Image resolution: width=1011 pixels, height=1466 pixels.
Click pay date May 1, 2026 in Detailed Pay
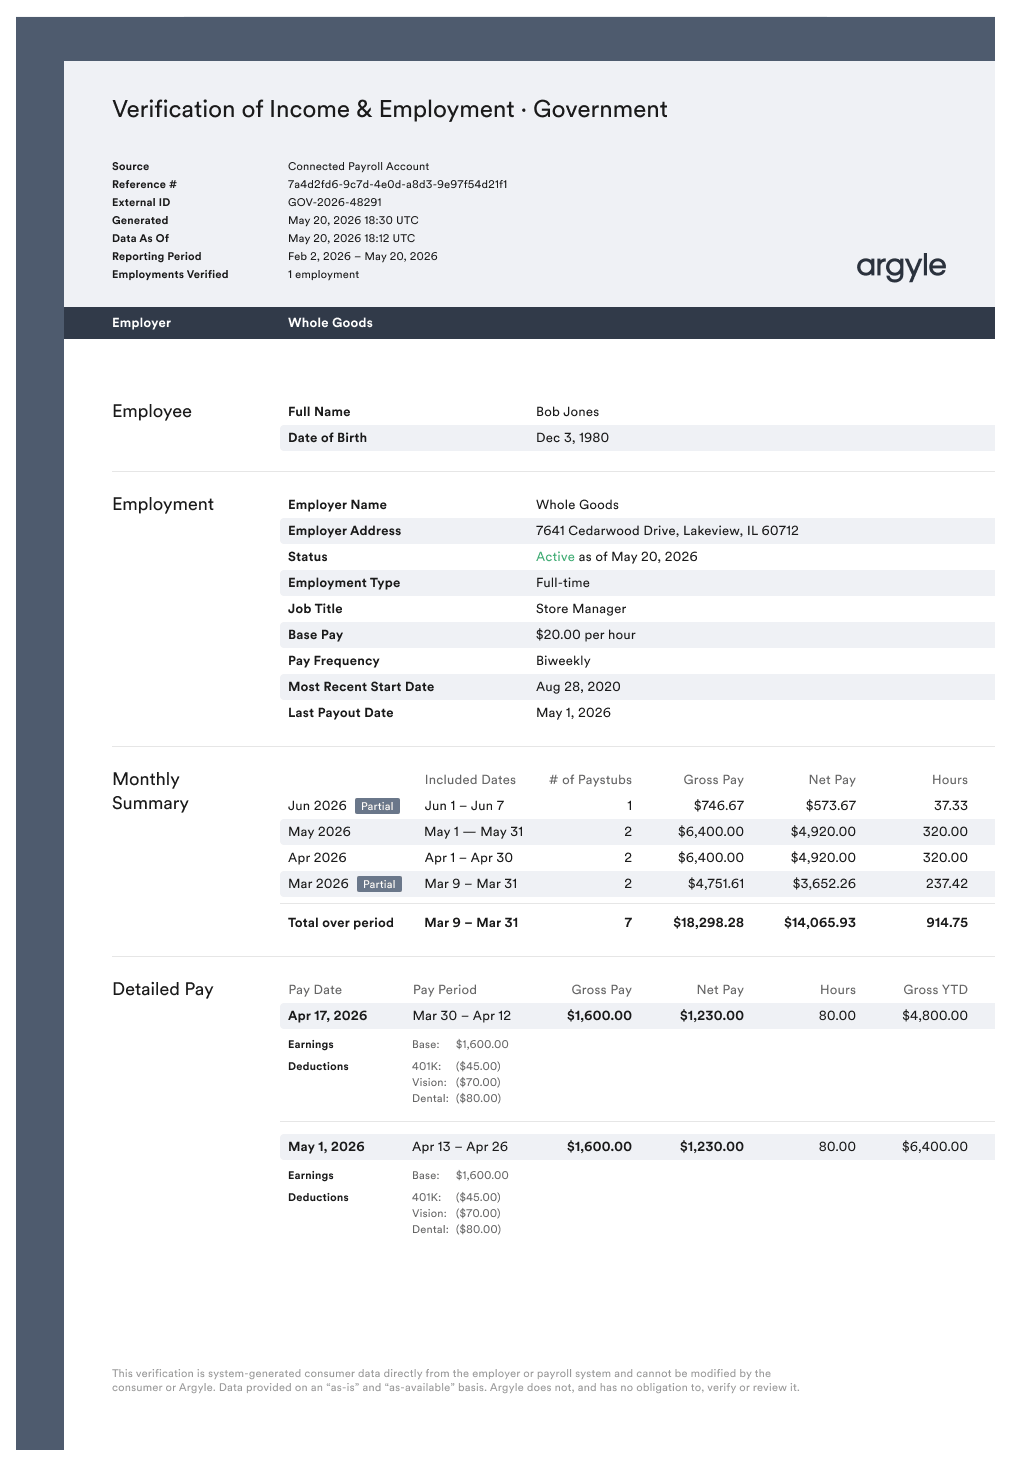tap(326, 1147)
